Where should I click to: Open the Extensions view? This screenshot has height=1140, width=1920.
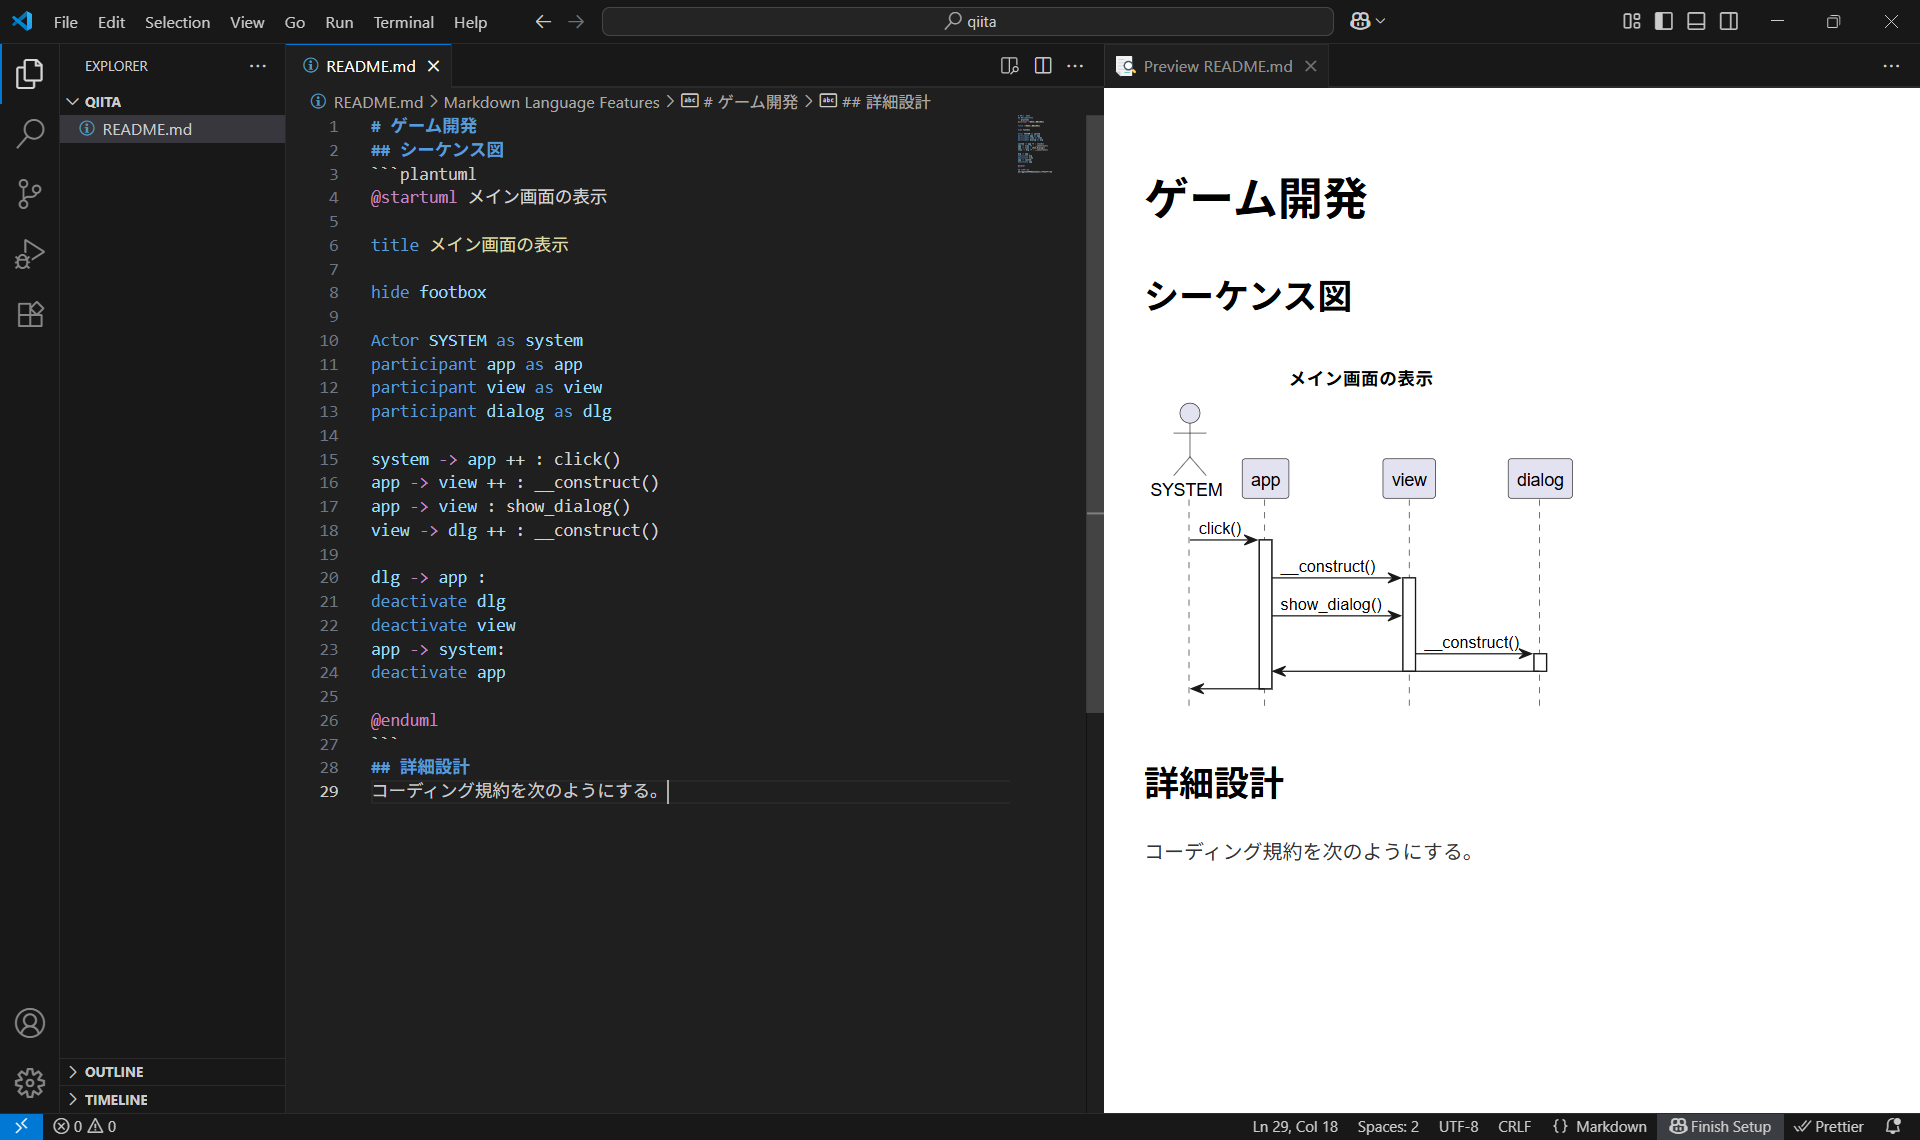pos(30,315)
